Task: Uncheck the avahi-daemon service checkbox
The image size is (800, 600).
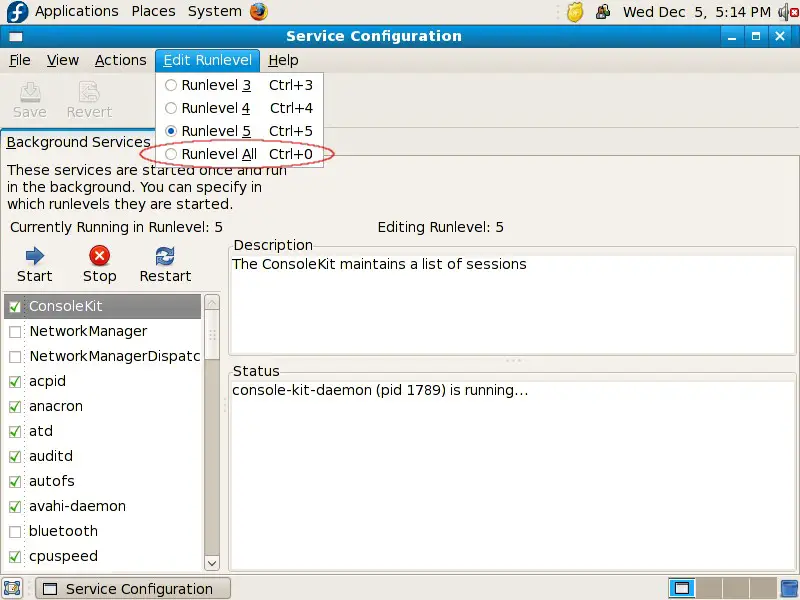Action: (15, 507)
